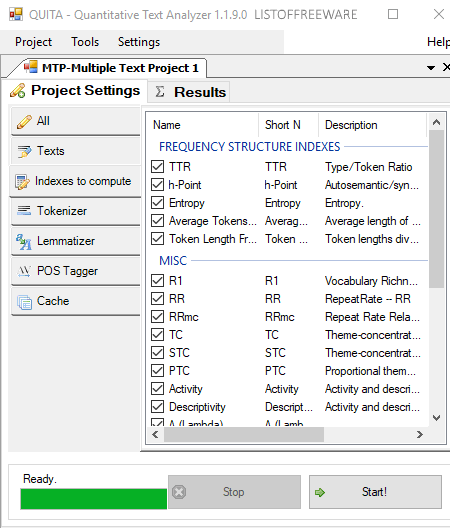Viewport: 450px width, 528px height.
Task: Toggle the Entropy checkbox
Action: (158, 203)
